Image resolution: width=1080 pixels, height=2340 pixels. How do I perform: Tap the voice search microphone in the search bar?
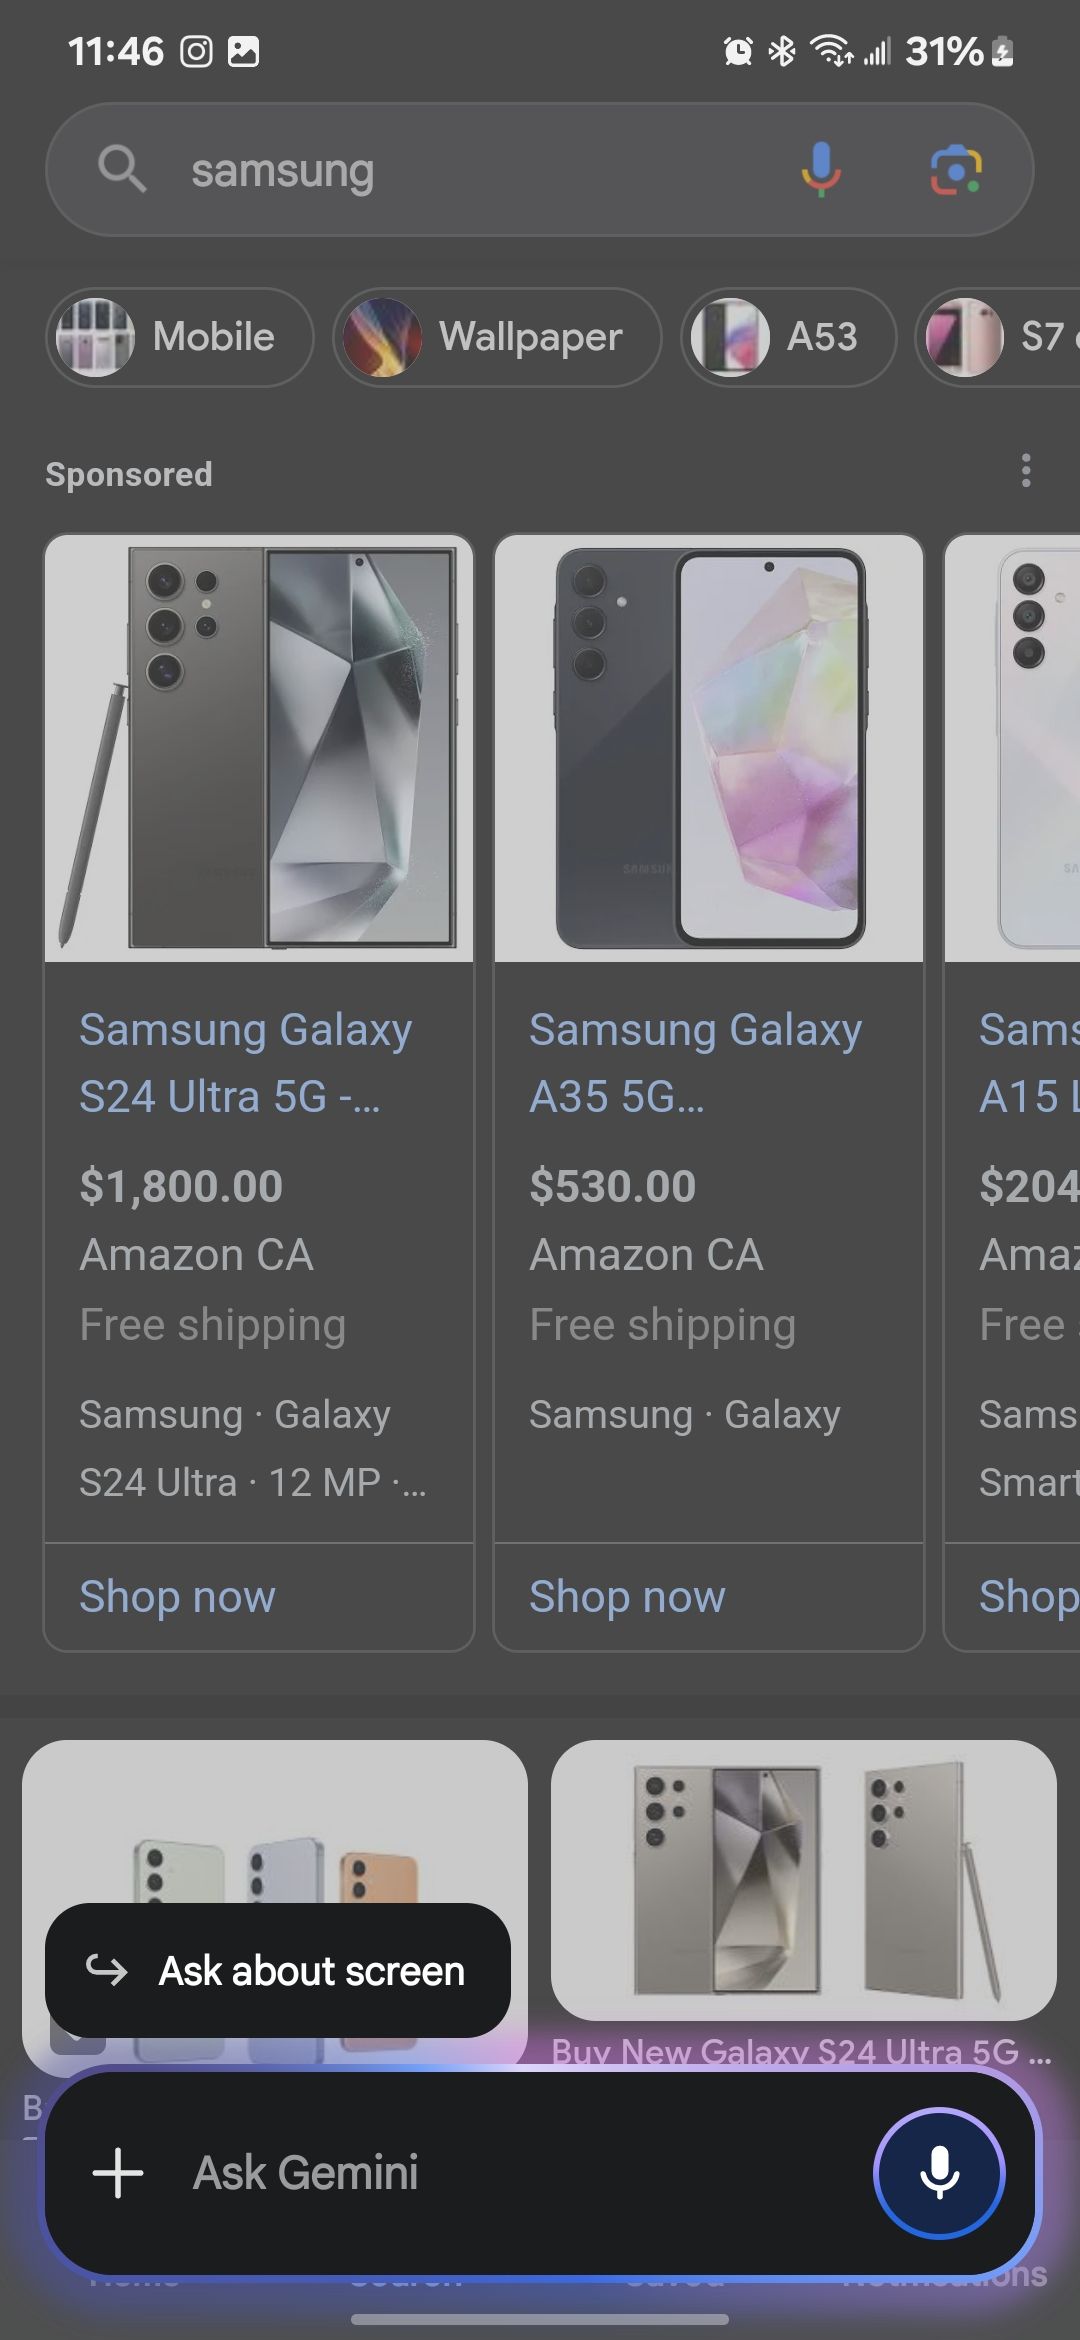pyautogui.click(x=820, y=169)
